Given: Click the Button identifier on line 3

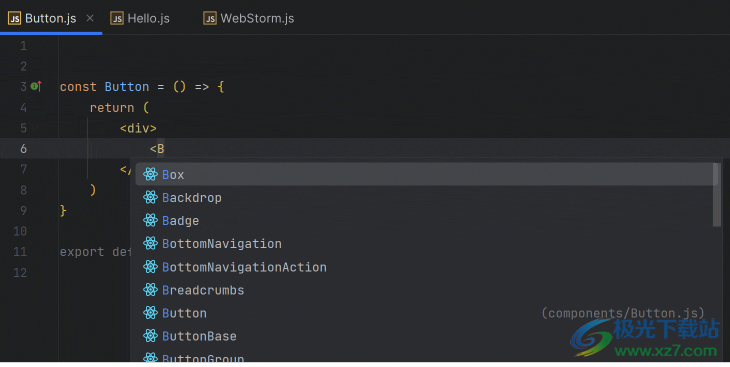Looking at the screenshot, I should tap(127, 87).
